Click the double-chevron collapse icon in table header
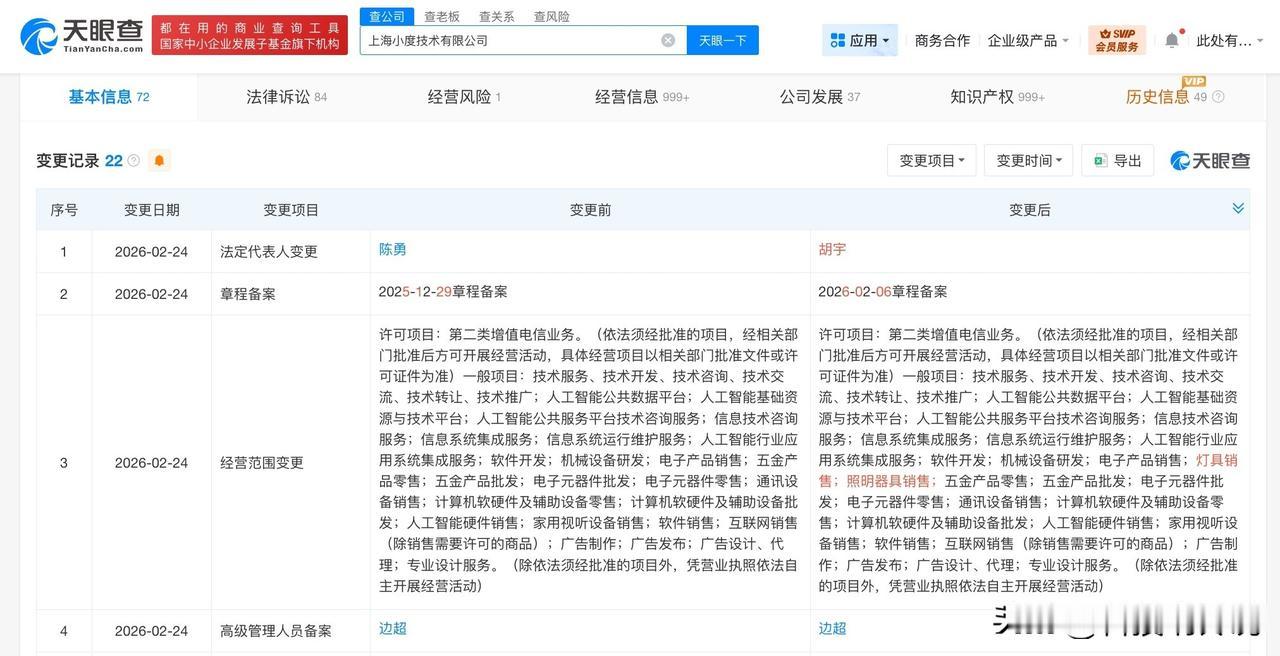This screenshot has width=1280, height=656. click(1238, 208)
